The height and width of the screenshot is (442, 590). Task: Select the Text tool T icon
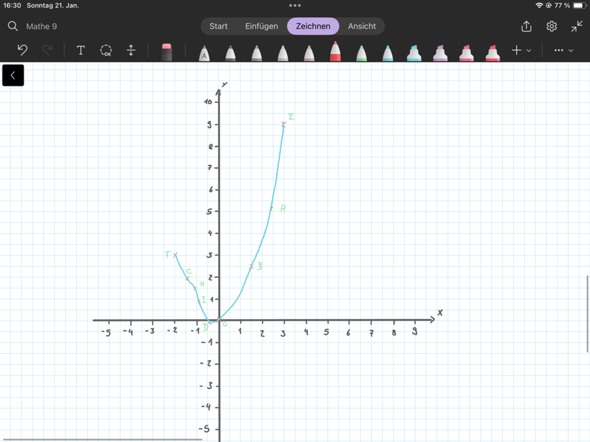point(81,50)
